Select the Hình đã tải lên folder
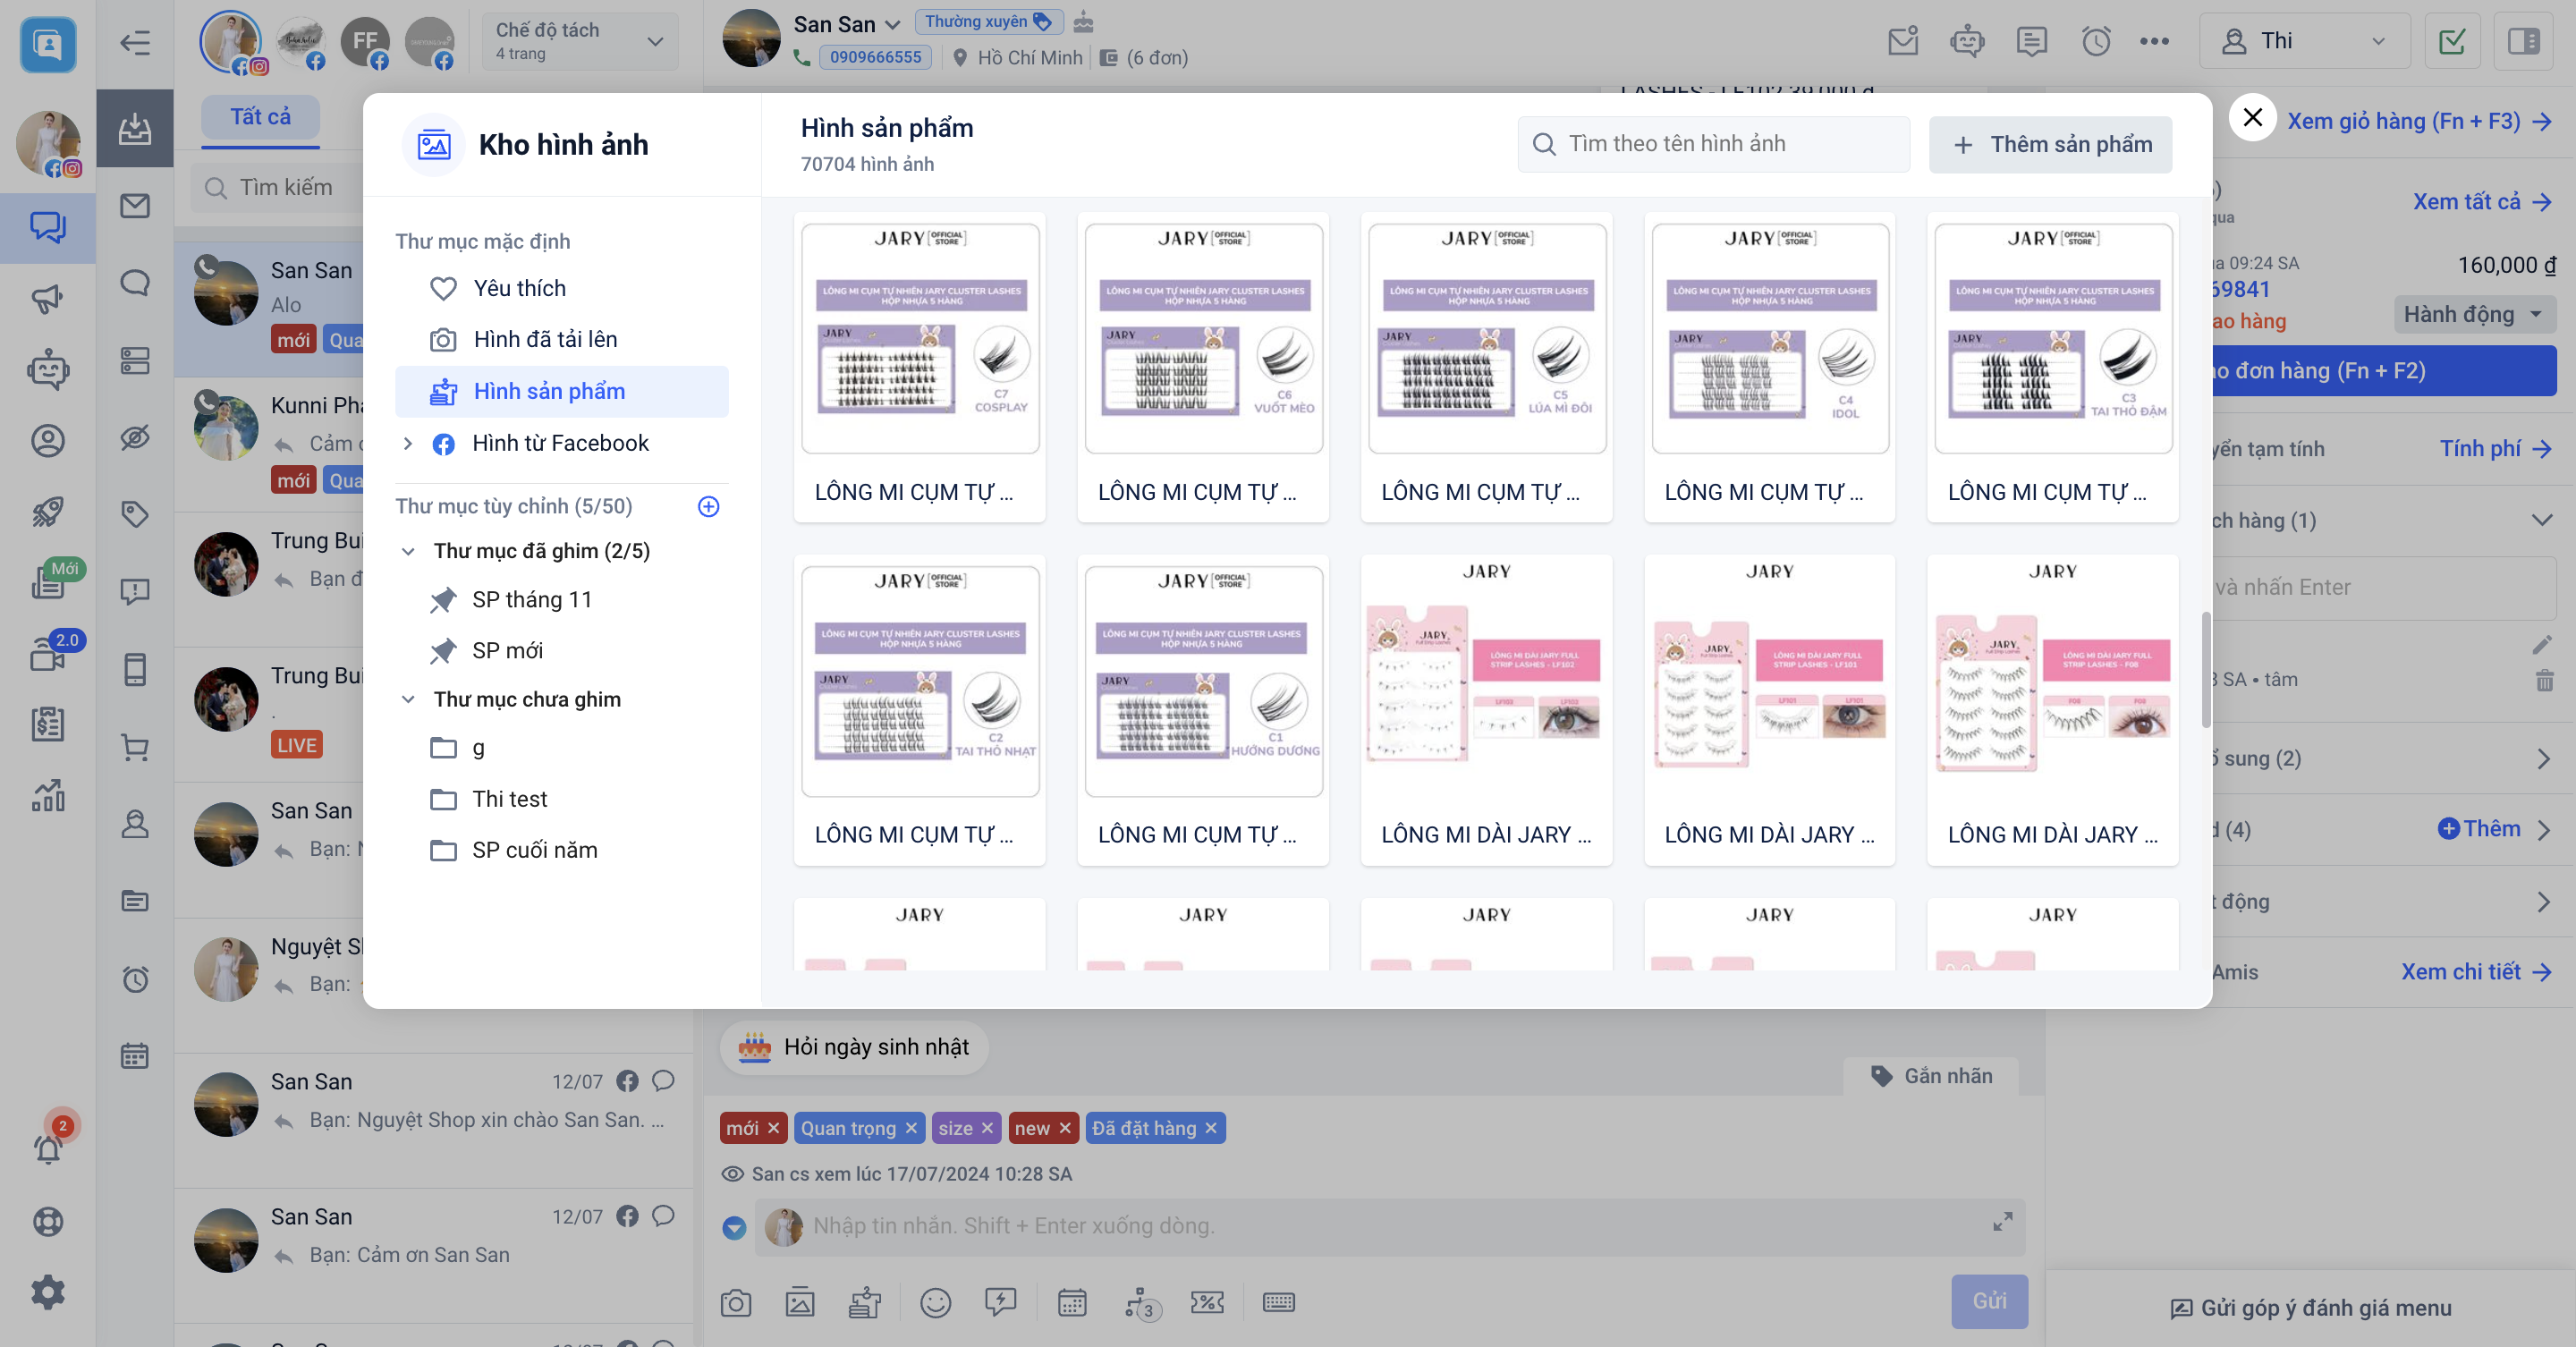Image resolution: width=2576 pixels, height=1347 pixels. [545, 340]
